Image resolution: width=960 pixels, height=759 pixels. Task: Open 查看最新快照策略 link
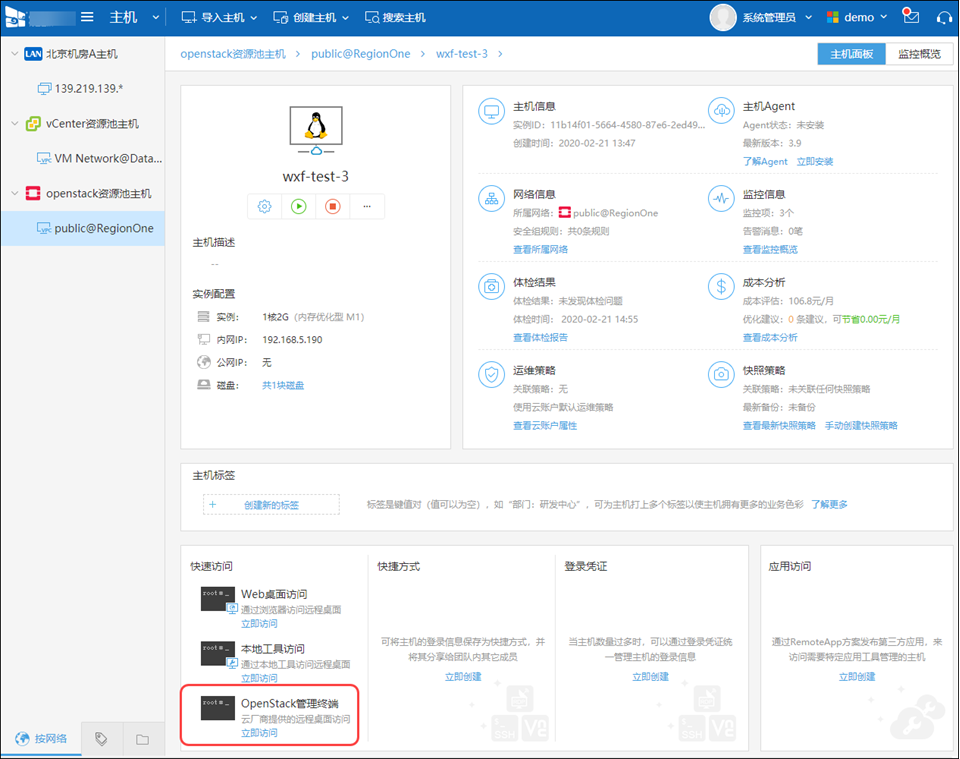pyautogui.click(x=779, y=425)
